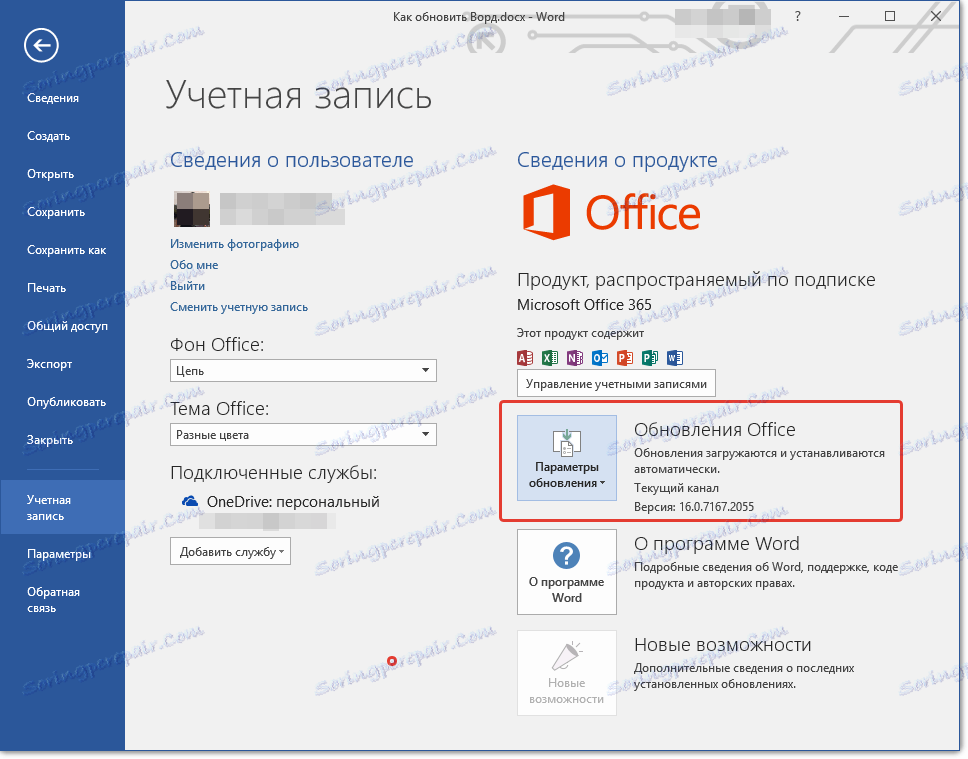Open Параметры in the sidebar
This screenshot has width=968, height=759.
coord(59,554)
